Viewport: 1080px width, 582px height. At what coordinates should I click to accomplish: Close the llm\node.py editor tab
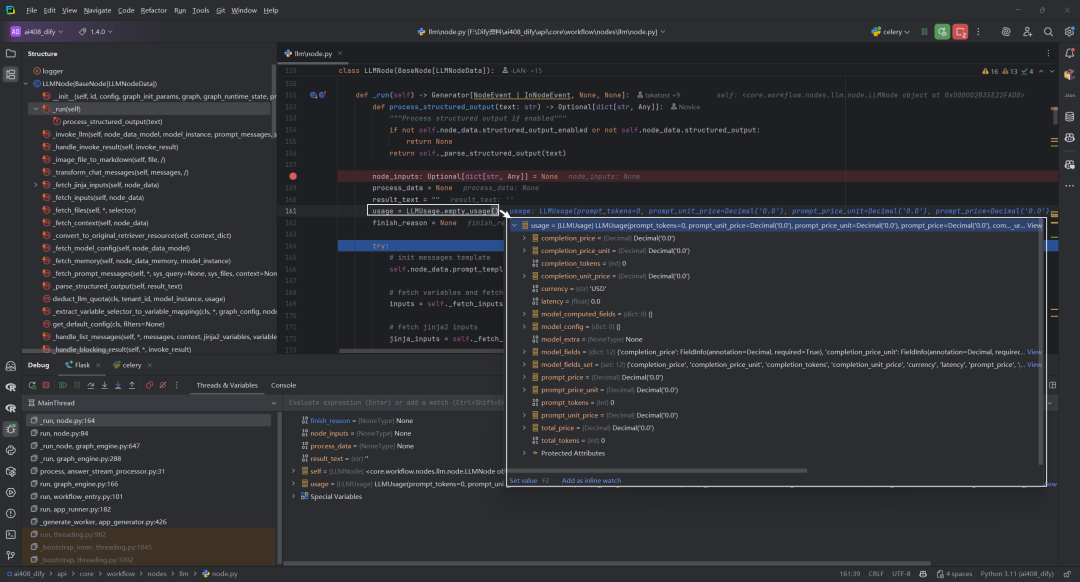[340, 53]
